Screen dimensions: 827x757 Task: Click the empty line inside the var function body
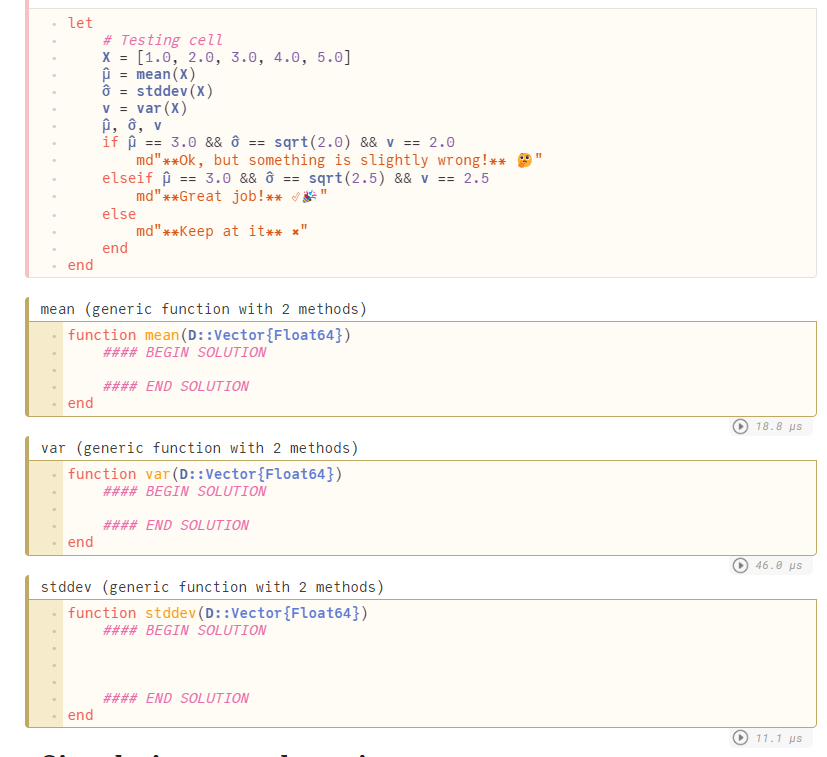pyautogui.click(x=200, y=508)
